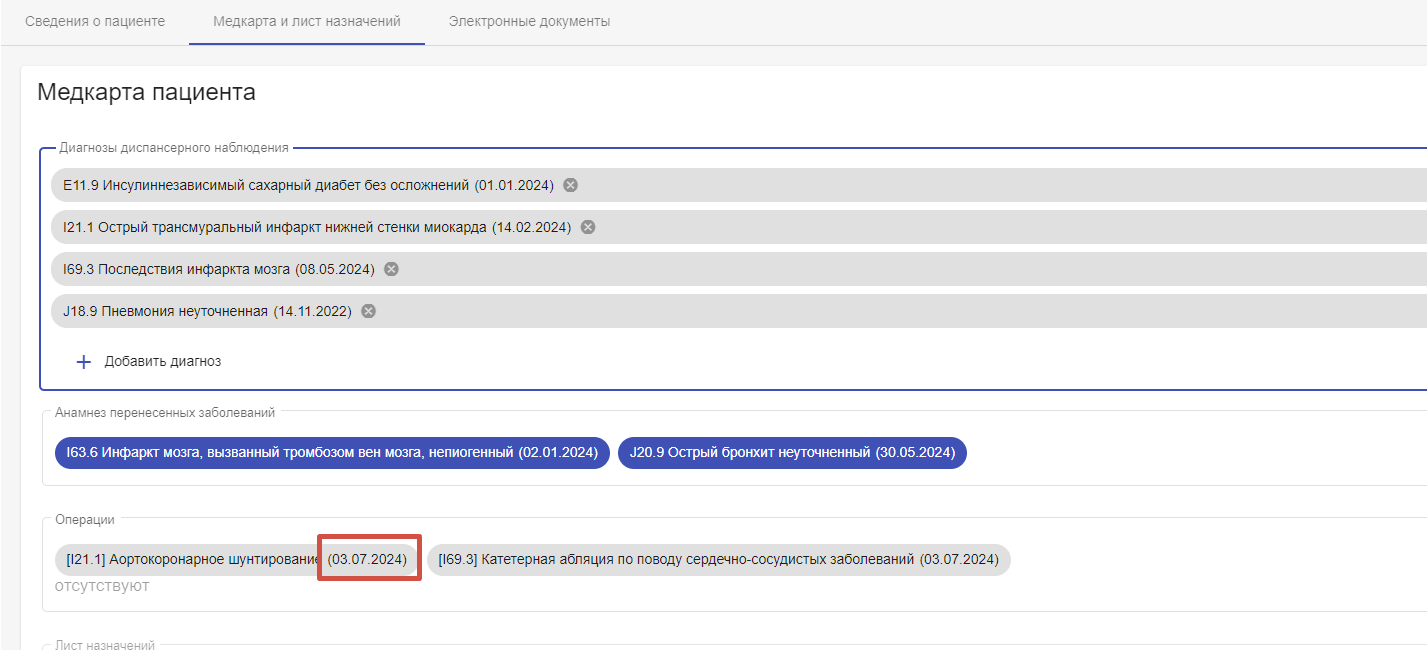Remove the I21.1 infarct diagnosis via x icon
Screen dimensions: 1427x650
click(588, 227)
